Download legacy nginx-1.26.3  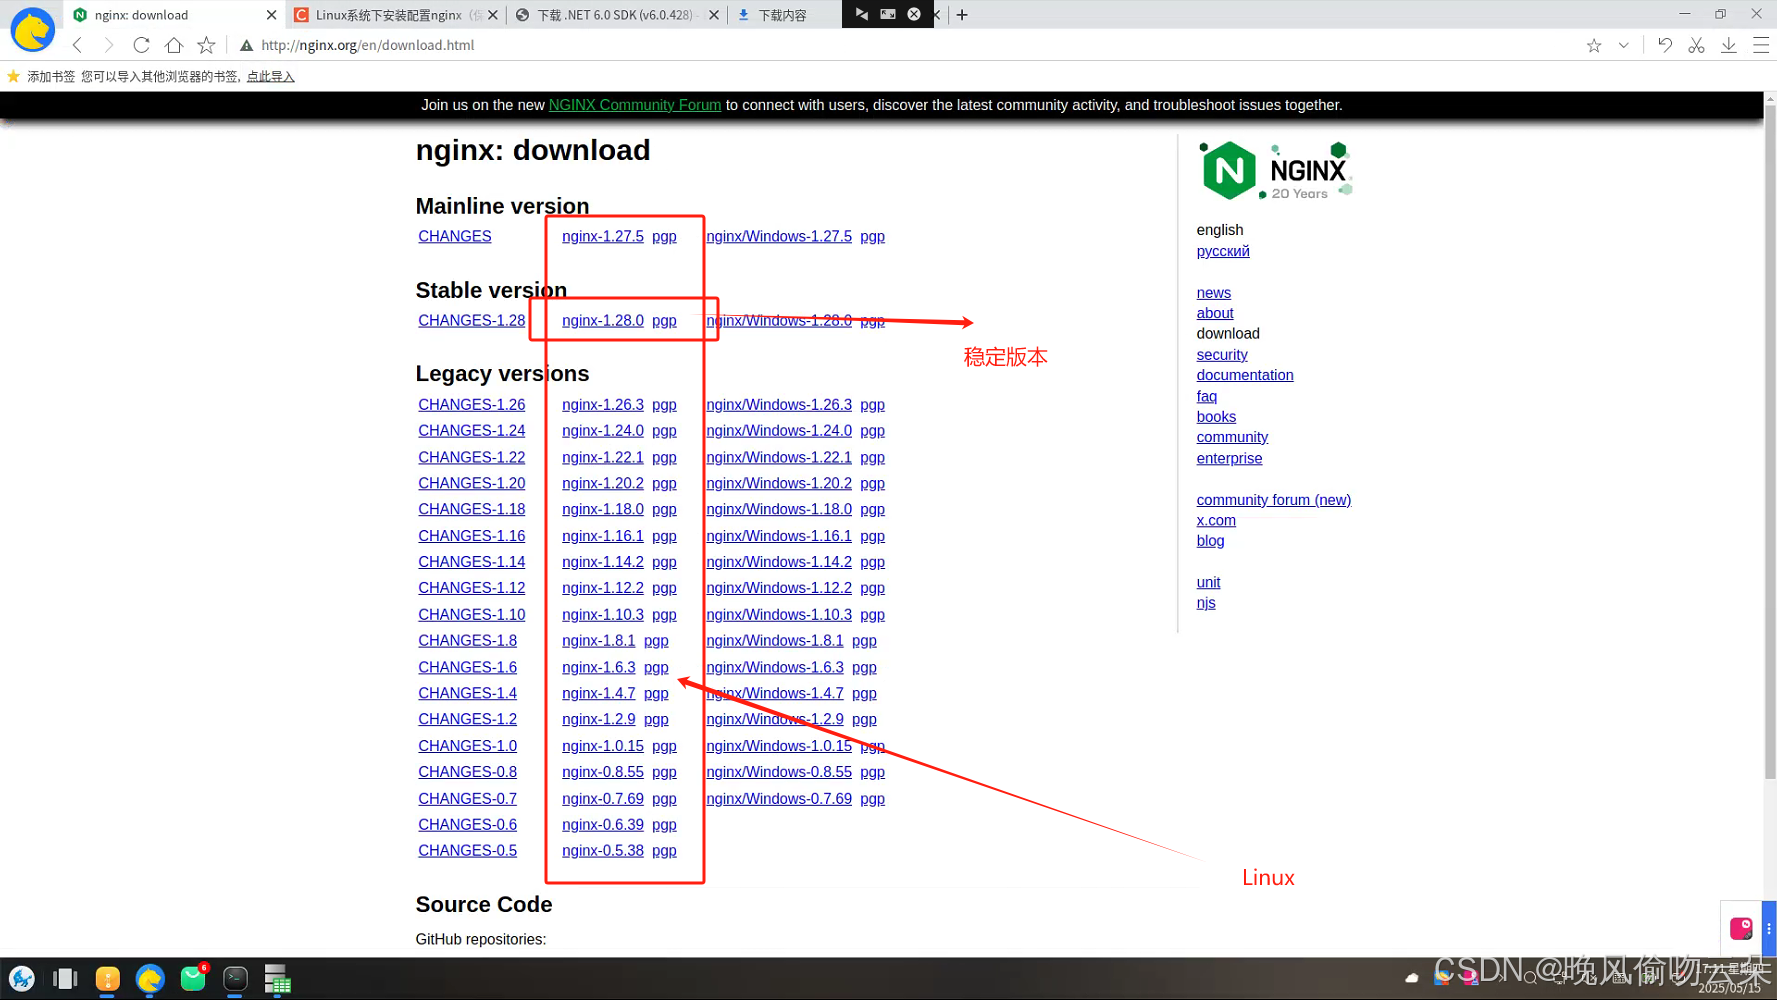pos(603,404)
